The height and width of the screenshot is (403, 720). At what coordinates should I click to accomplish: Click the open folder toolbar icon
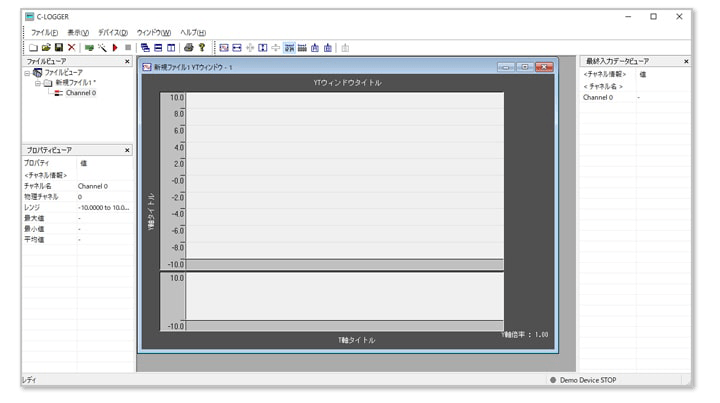pos(46,47)
